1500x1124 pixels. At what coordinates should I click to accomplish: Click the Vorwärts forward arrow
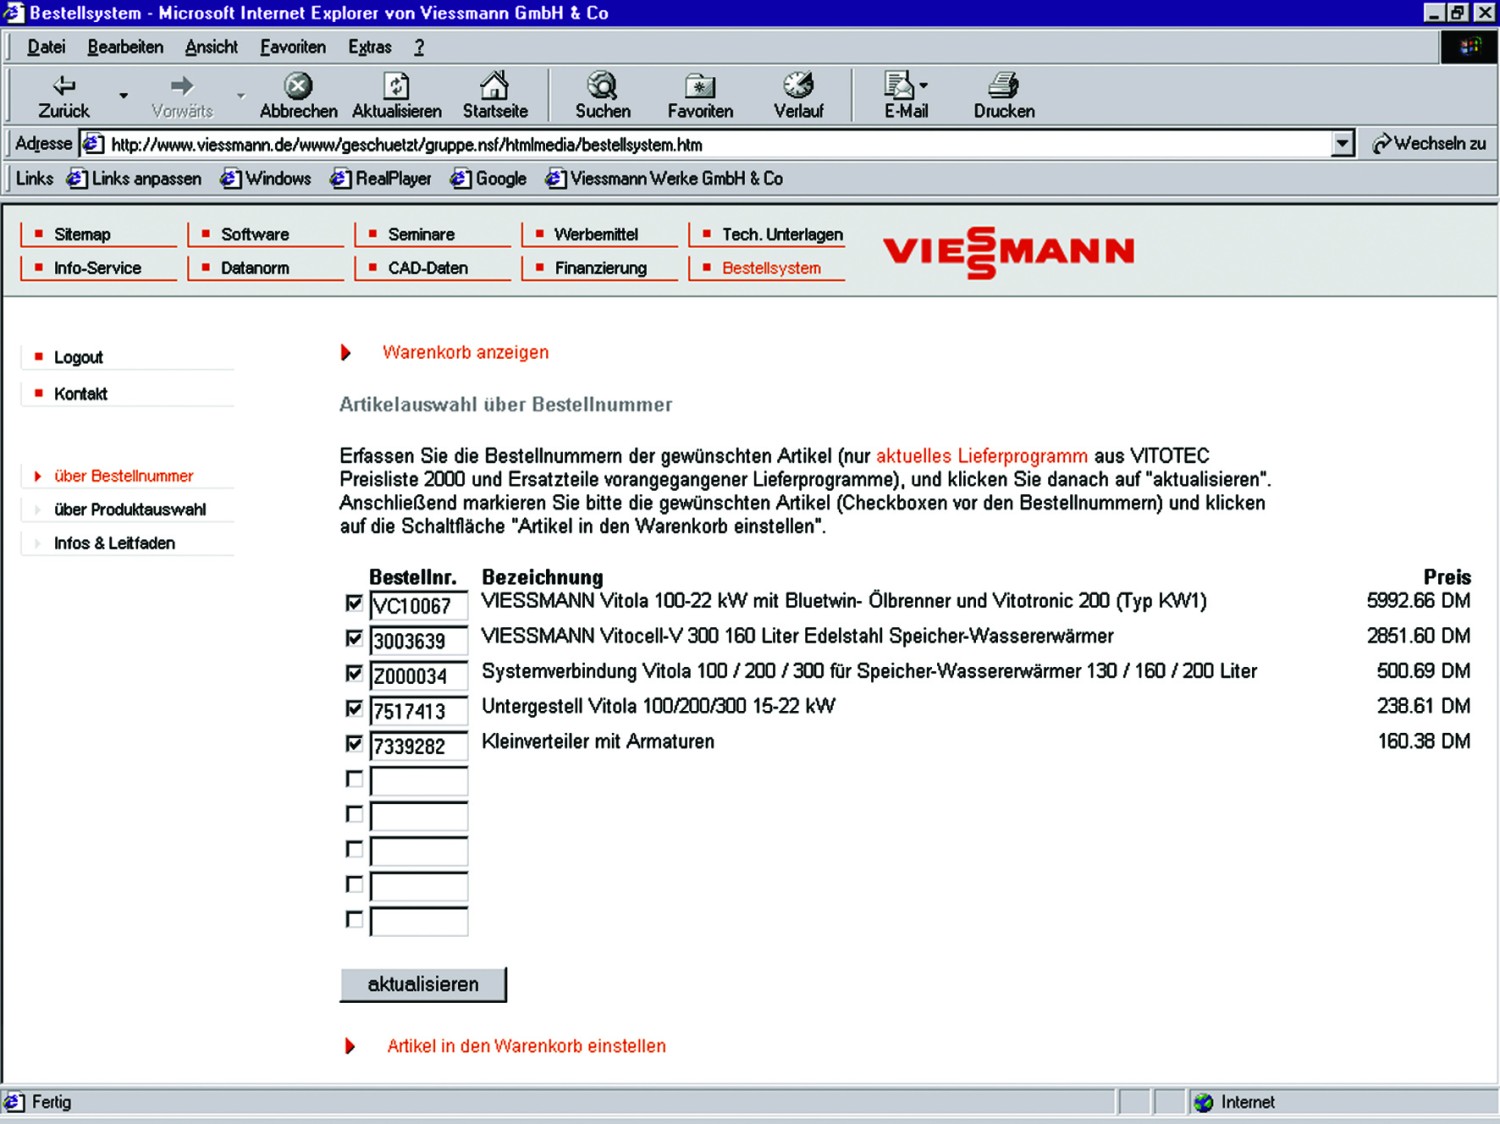pyautogui.click(x=182, y=96)
